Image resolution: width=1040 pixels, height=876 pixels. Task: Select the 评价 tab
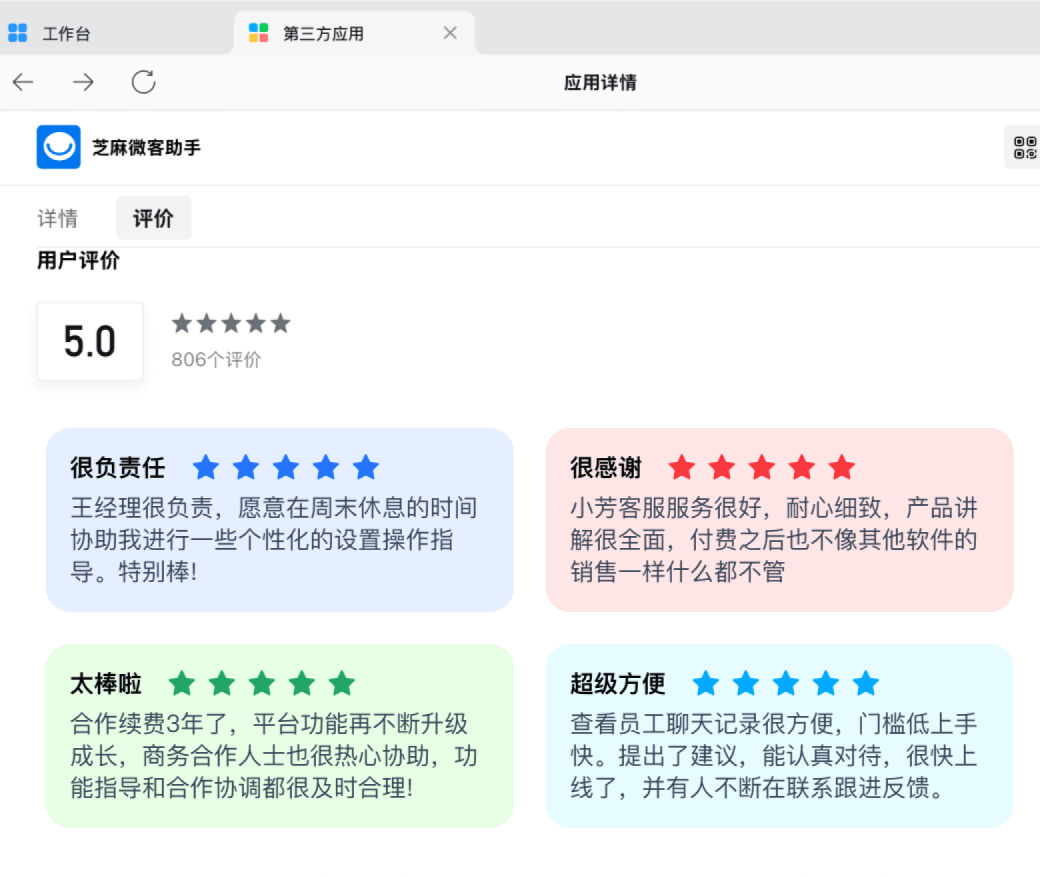(x=153, y=218)
